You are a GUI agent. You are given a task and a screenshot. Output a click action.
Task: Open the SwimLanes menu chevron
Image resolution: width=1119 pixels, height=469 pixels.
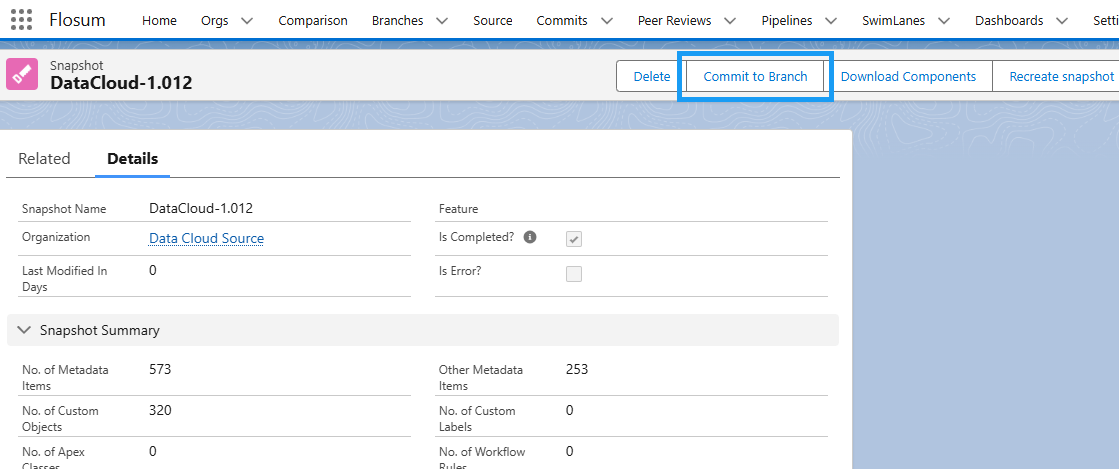[x=943, y=21]
